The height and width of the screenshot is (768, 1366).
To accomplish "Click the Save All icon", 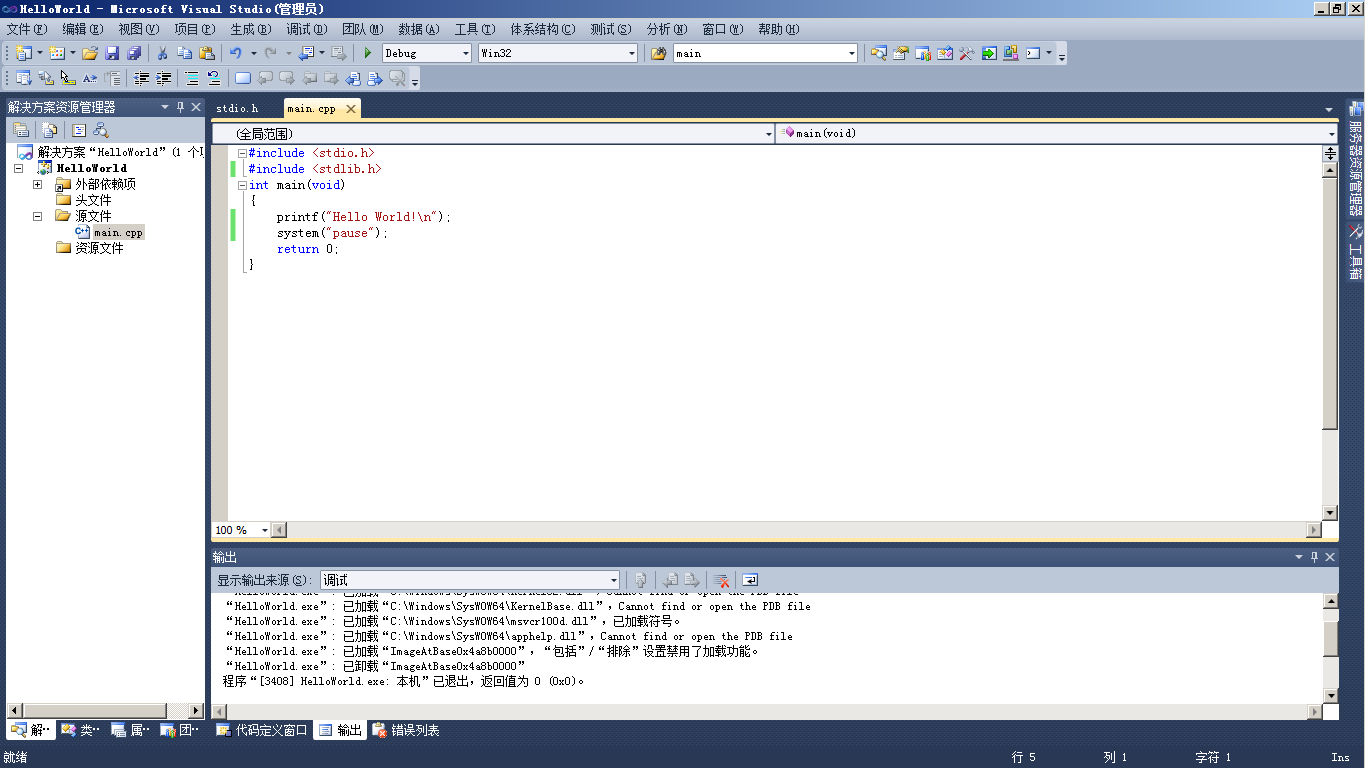I will [134, 53].
